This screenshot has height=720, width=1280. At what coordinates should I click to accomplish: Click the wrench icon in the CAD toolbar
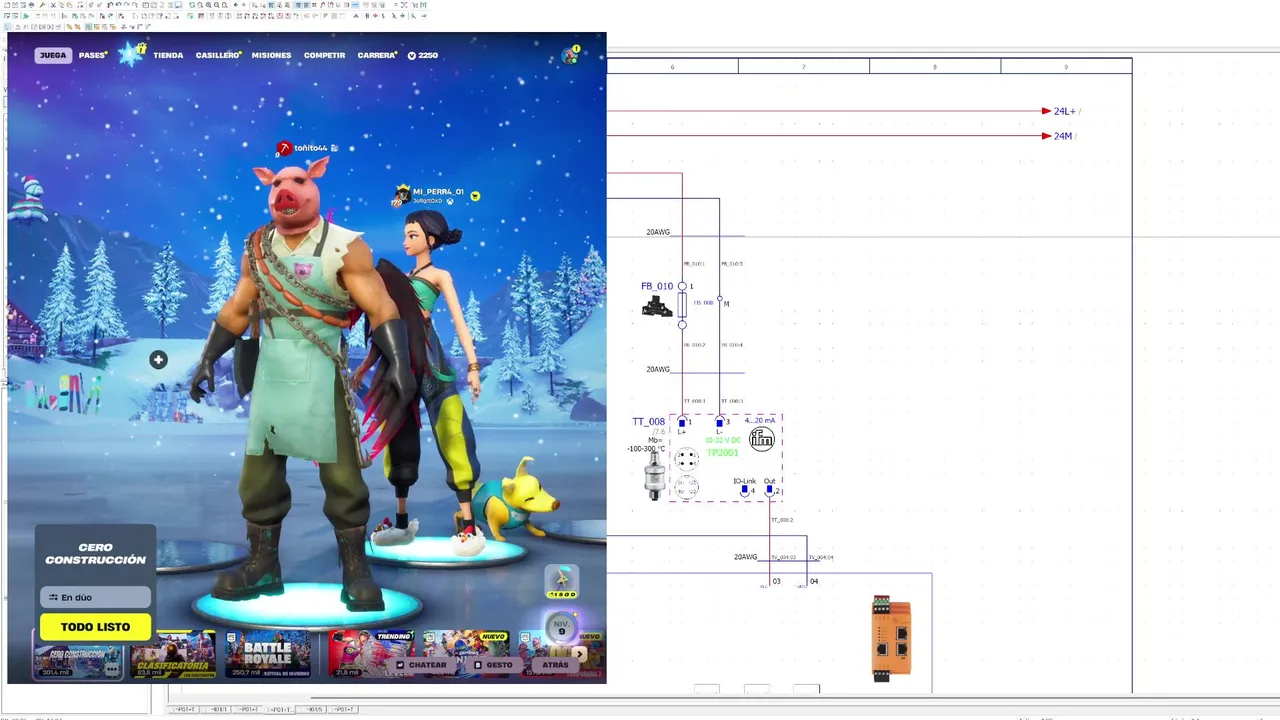click(x=42, y=5)
